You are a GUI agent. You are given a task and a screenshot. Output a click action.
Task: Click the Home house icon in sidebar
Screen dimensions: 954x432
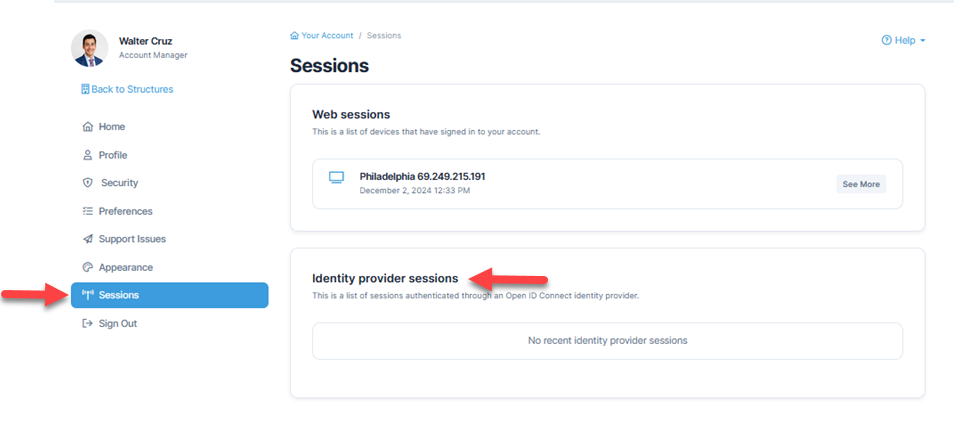click(x=88, y=127)
